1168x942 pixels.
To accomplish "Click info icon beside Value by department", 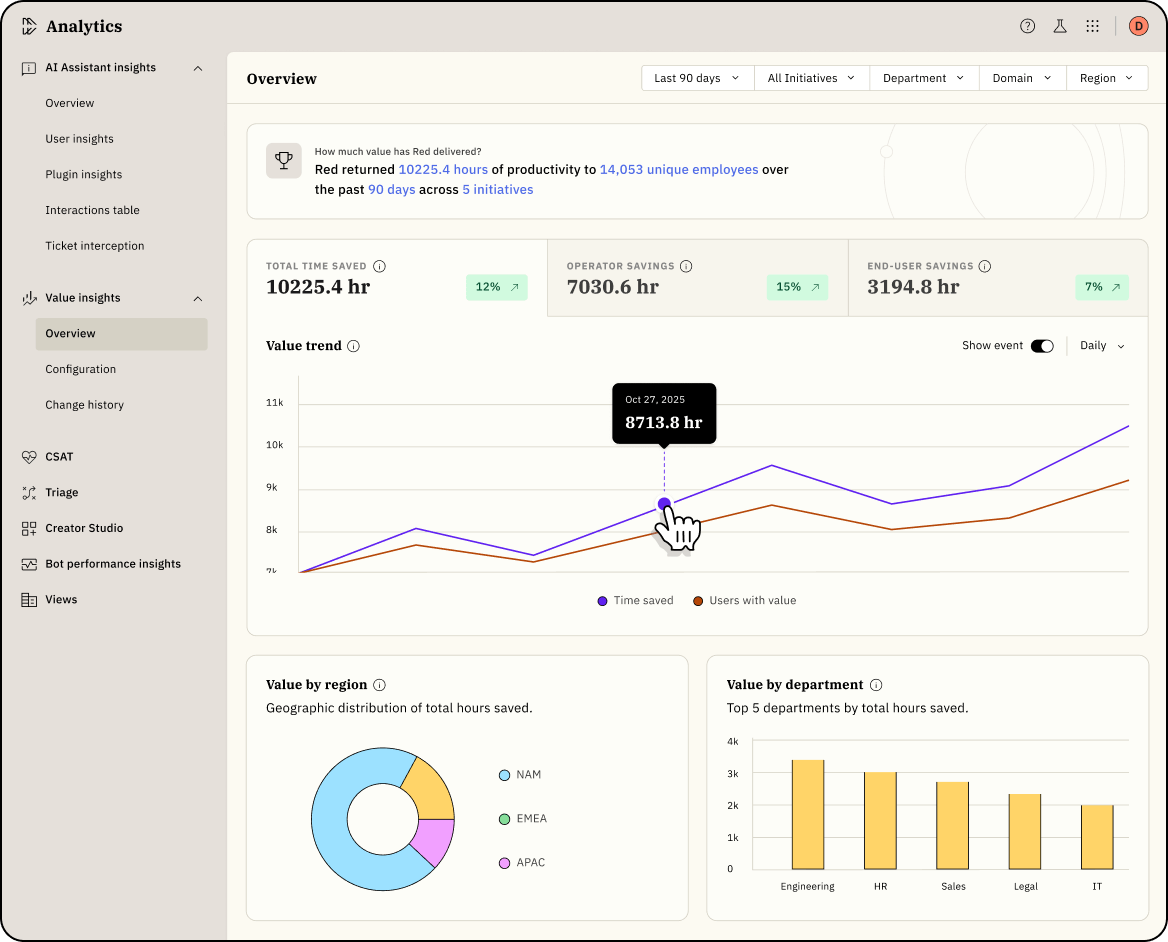I will pos(876,685).
